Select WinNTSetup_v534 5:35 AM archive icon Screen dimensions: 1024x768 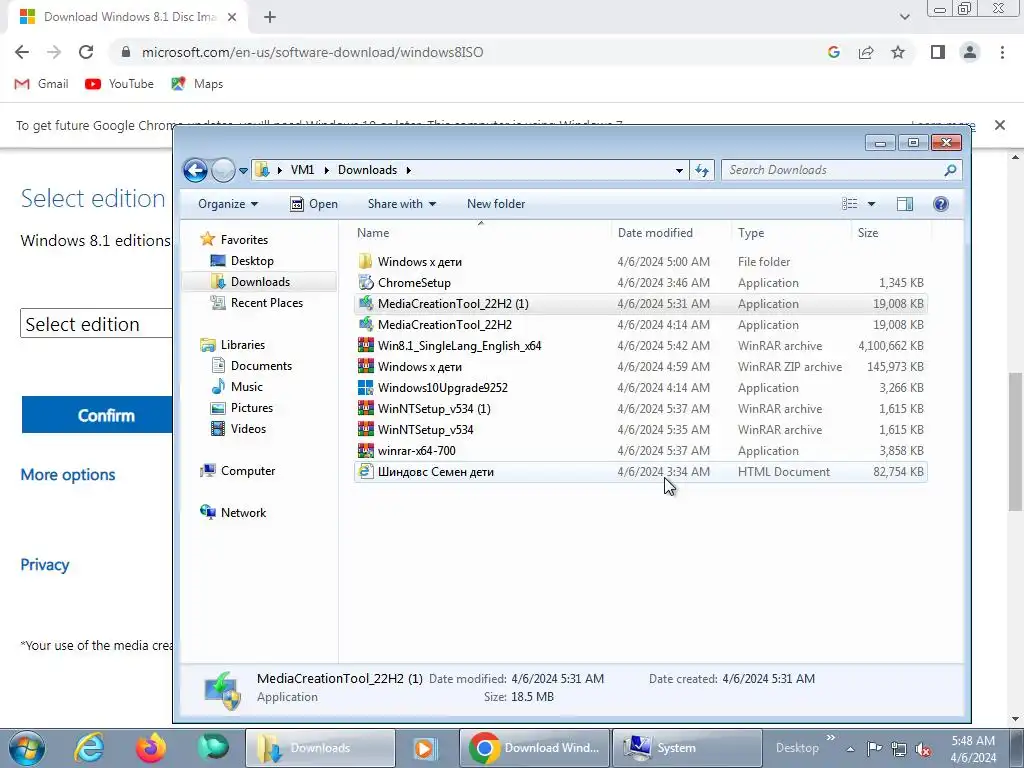366,430
